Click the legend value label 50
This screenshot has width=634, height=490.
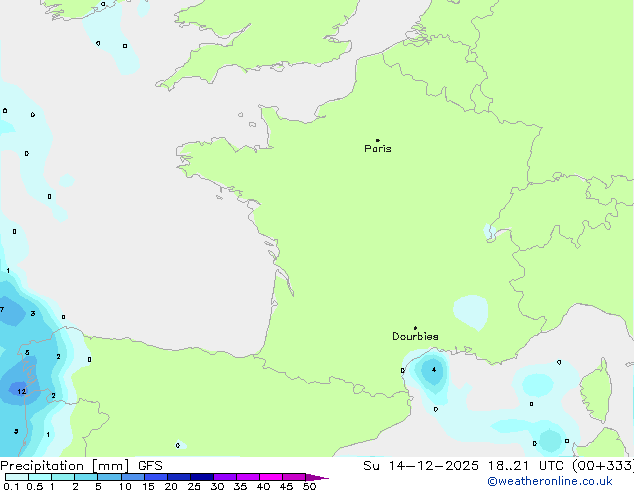coord(309,487)
